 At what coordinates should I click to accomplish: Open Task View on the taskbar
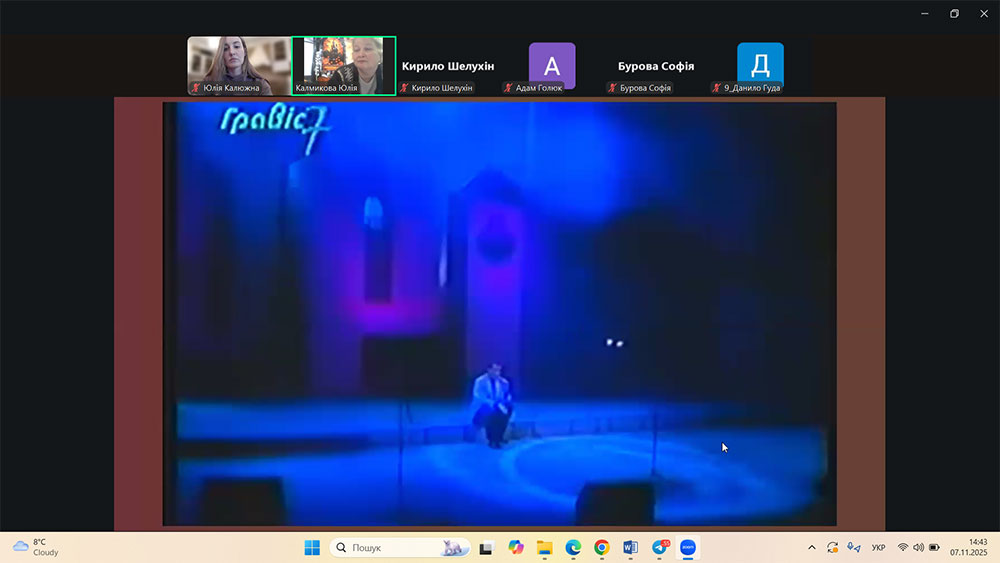coord(487,548)
